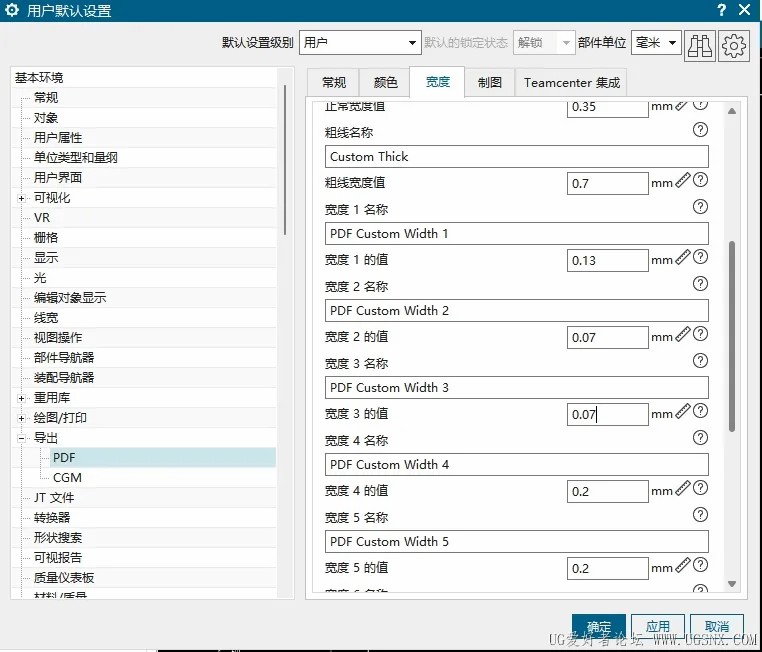Click ruler icon beside 宽度 5 的值
The width and height of the screenshot is (762, 652).
coord(683,565)
